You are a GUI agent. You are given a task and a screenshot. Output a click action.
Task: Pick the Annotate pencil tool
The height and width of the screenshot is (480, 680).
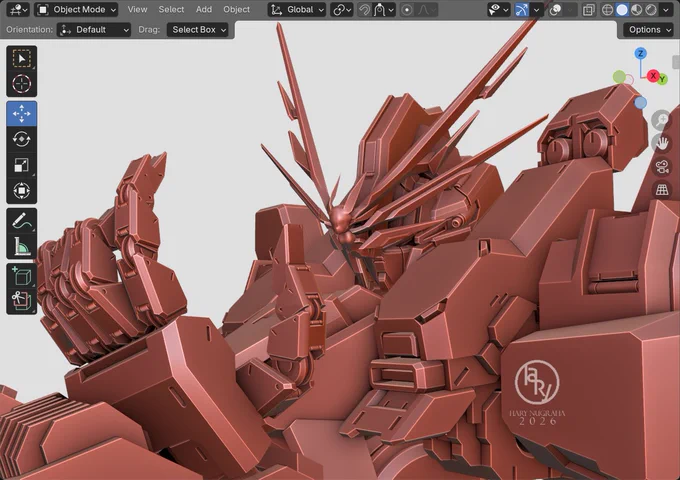[22, 221]
